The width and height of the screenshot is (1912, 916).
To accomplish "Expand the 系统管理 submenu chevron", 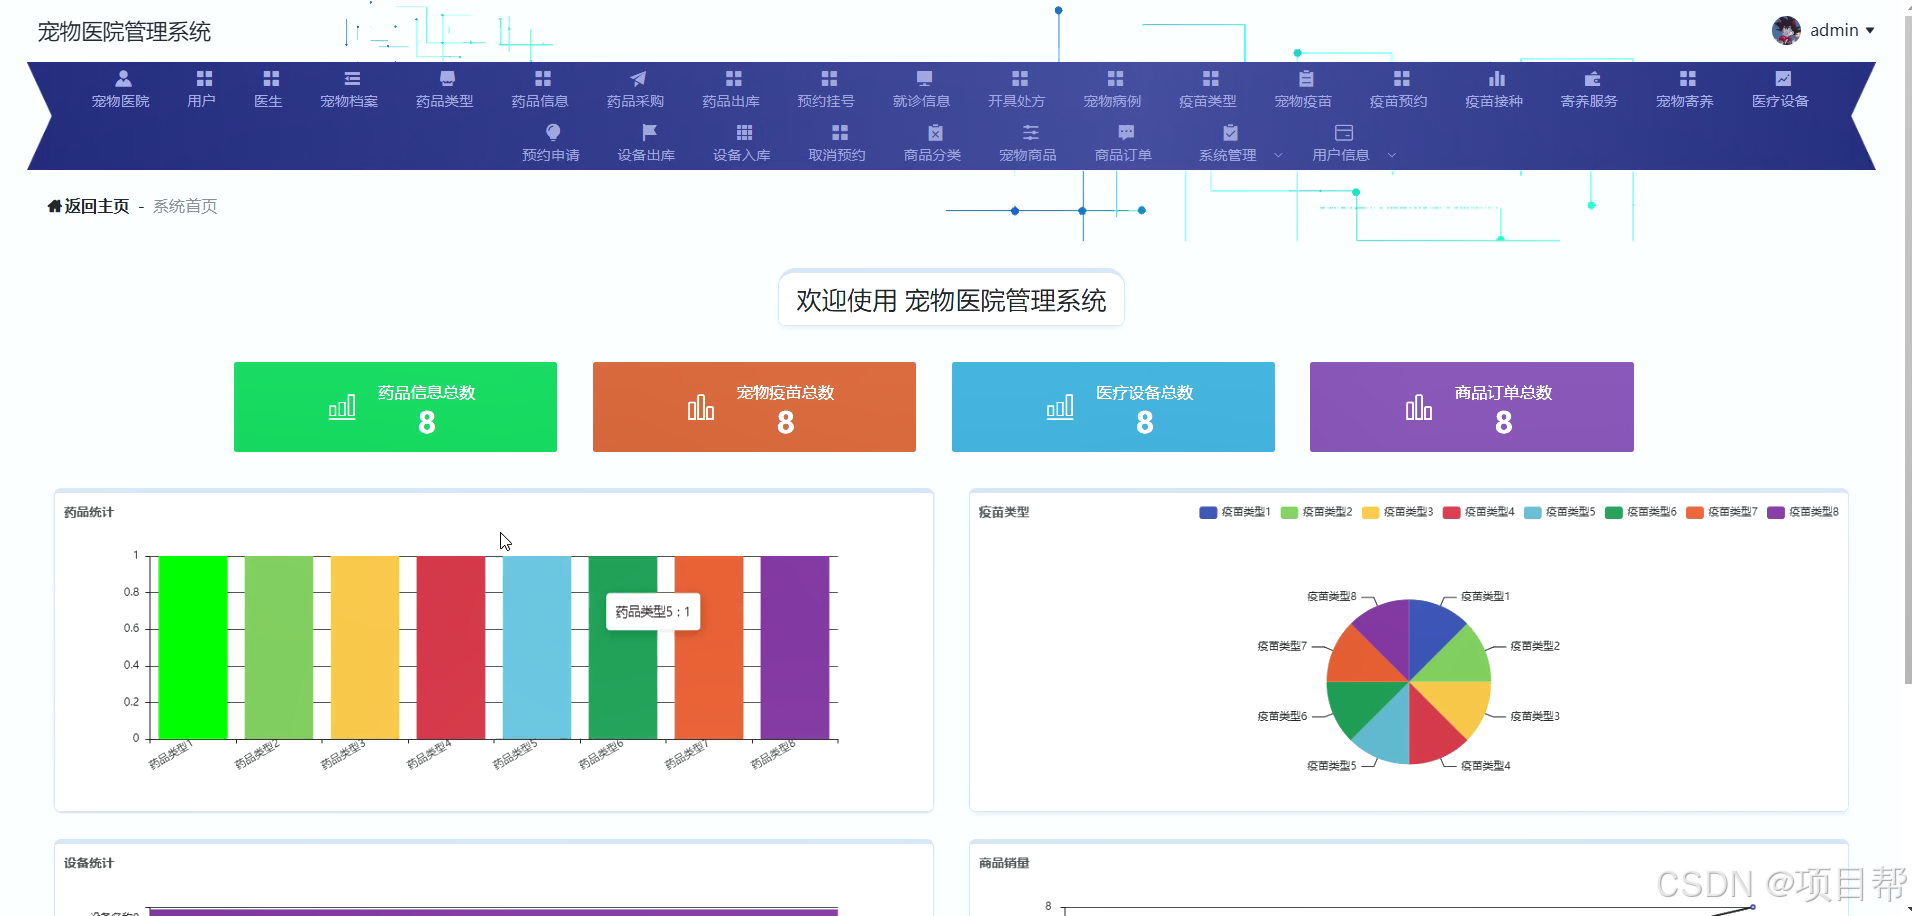I will tap(1278, 156).
